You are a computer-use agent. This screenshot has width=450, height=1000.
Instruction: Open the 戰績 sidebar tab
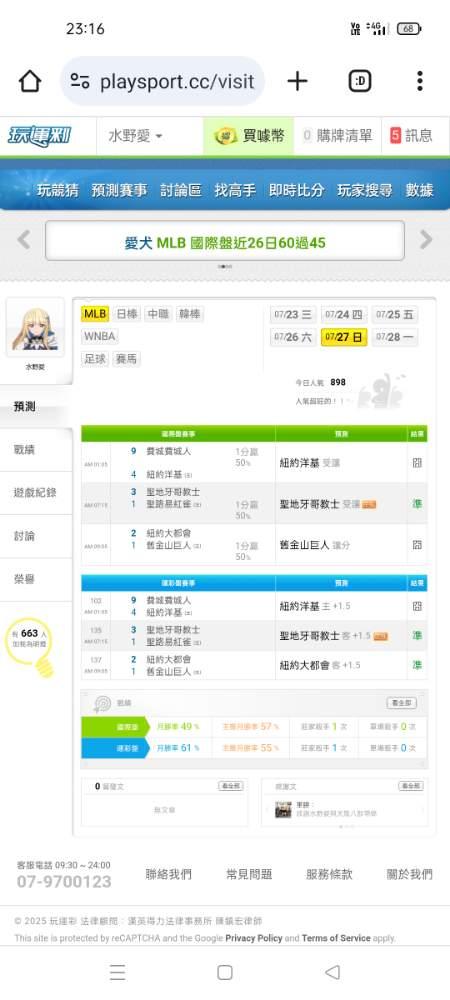[x=24, y=450]
